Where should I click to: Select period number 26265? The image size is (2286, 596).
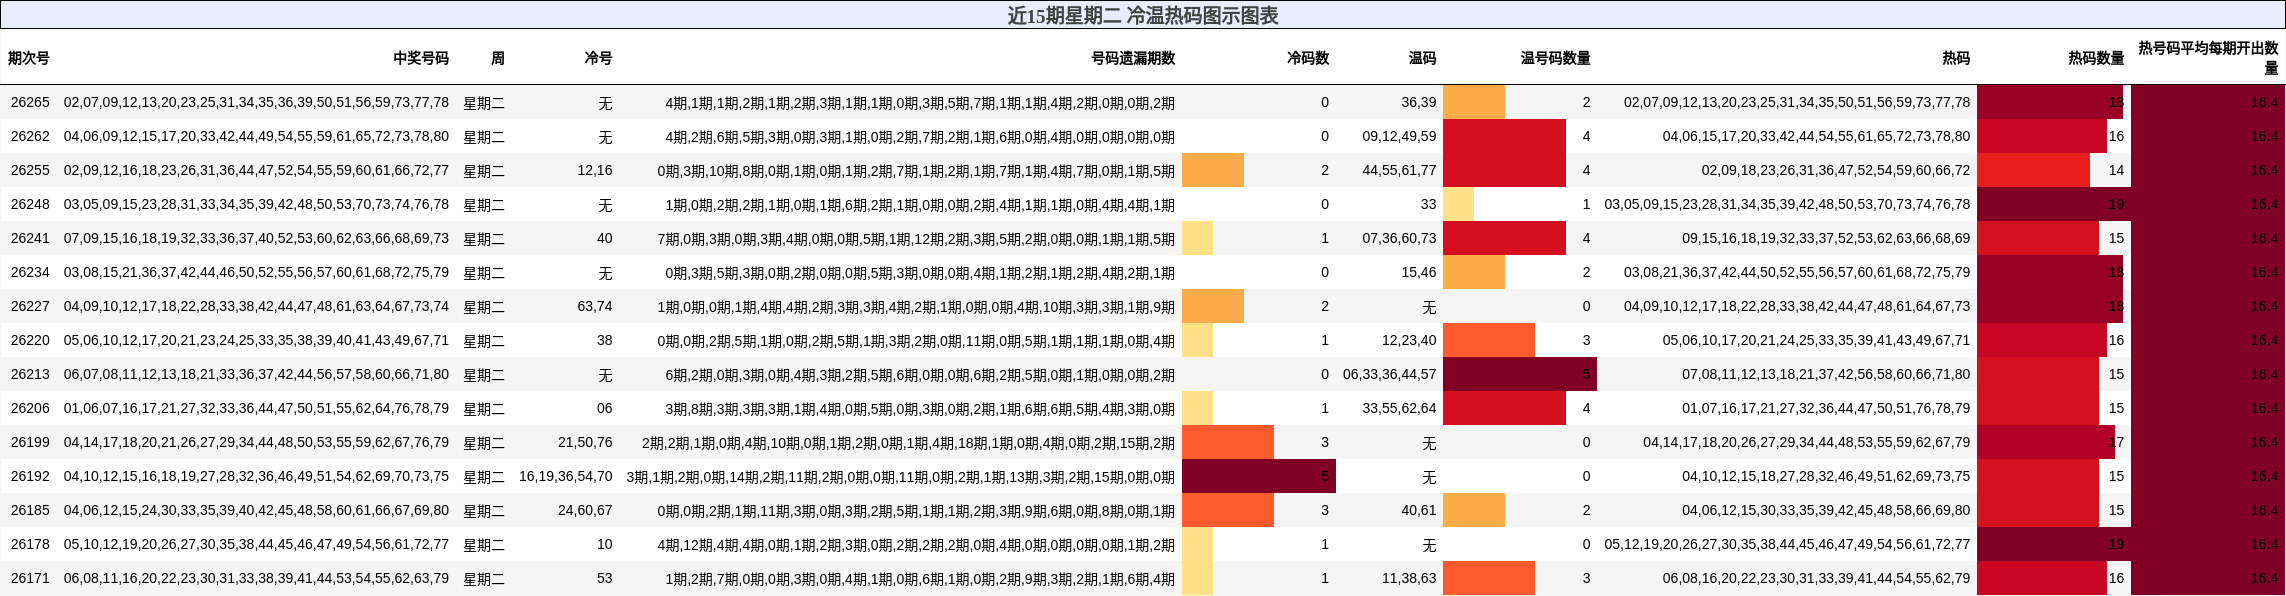click(30, 102)
